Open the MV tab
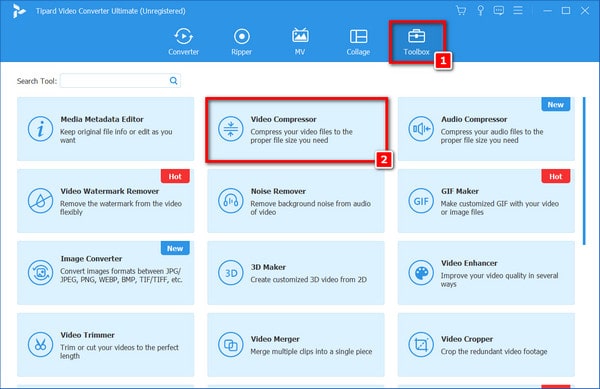 300,42
